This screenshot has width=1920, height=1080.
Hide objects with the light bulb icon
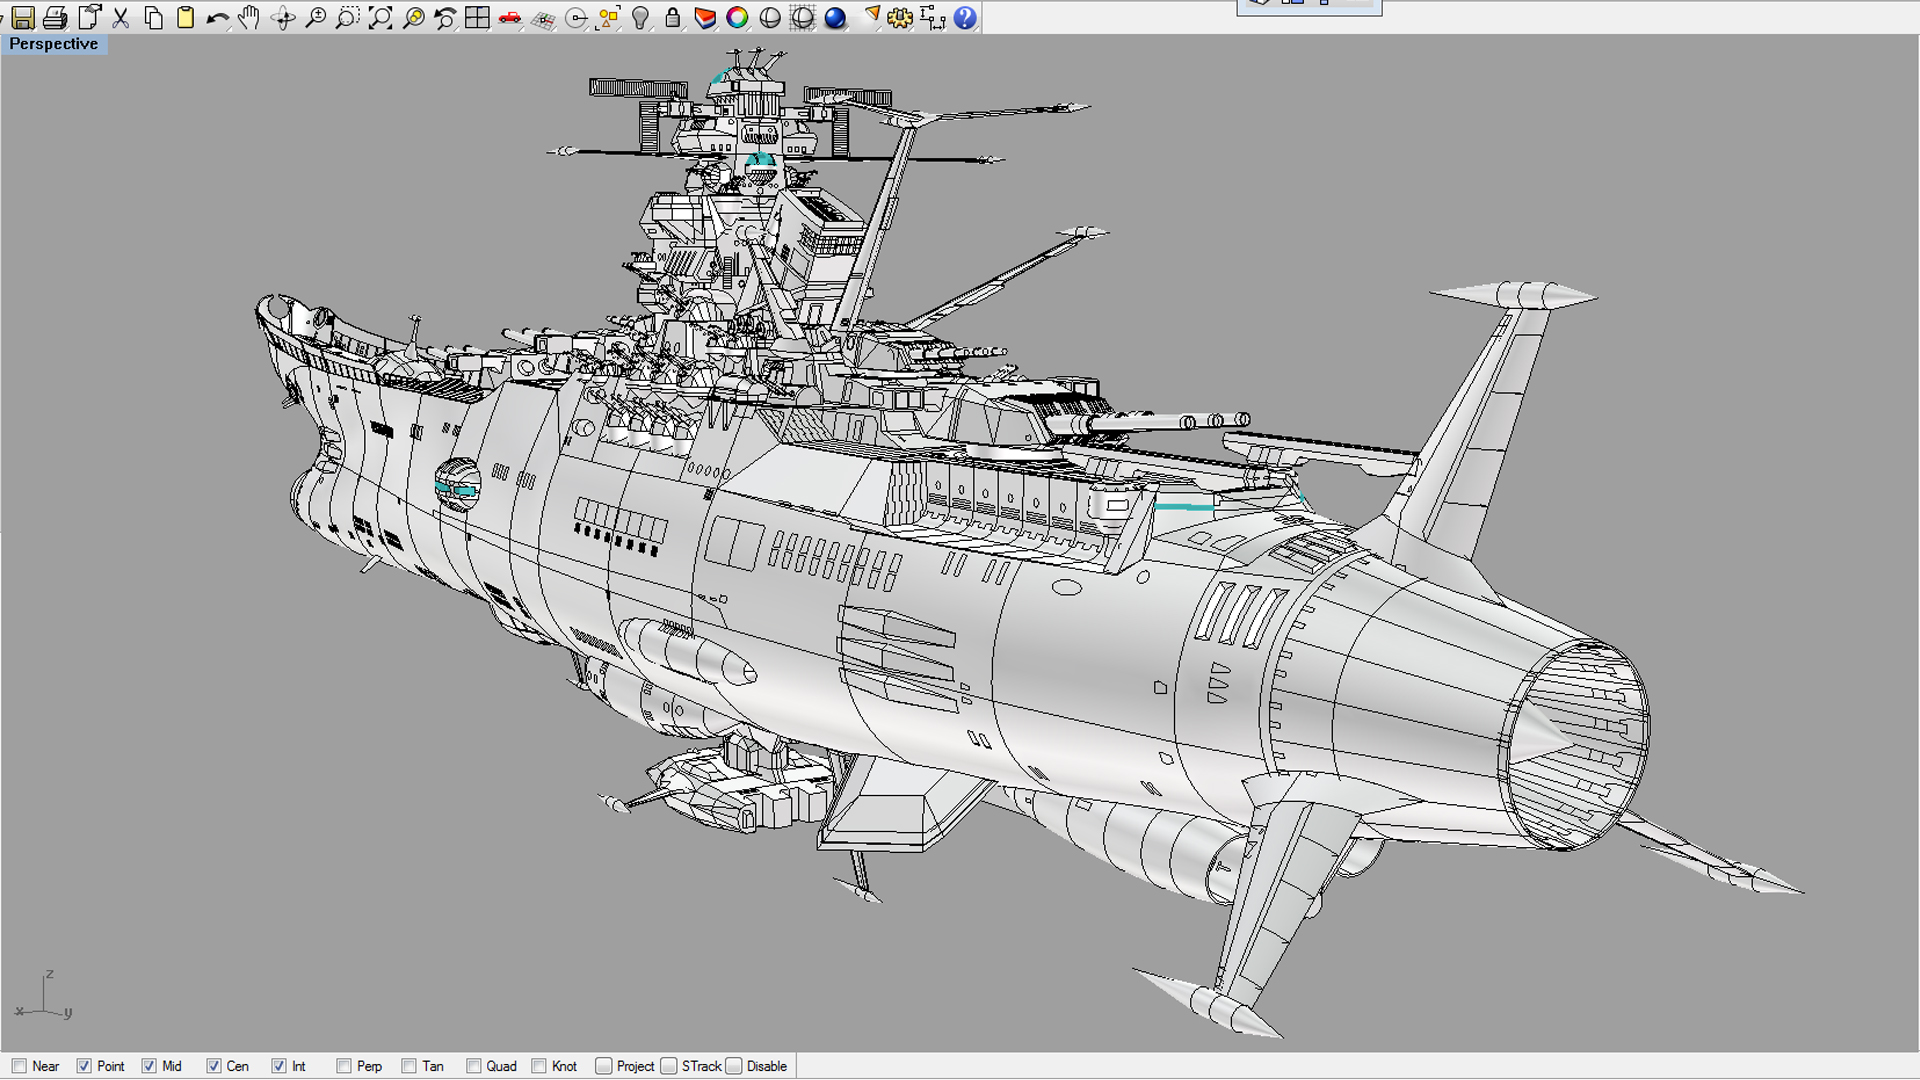pos(641,18)
